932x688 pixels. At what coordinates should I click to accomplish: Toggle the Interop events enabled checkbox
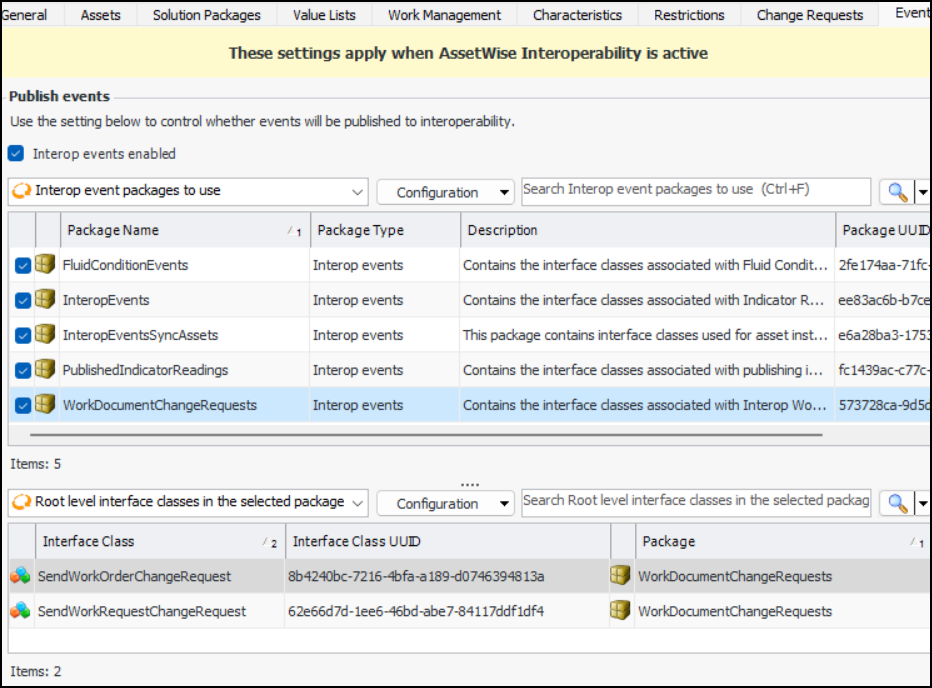16,154
